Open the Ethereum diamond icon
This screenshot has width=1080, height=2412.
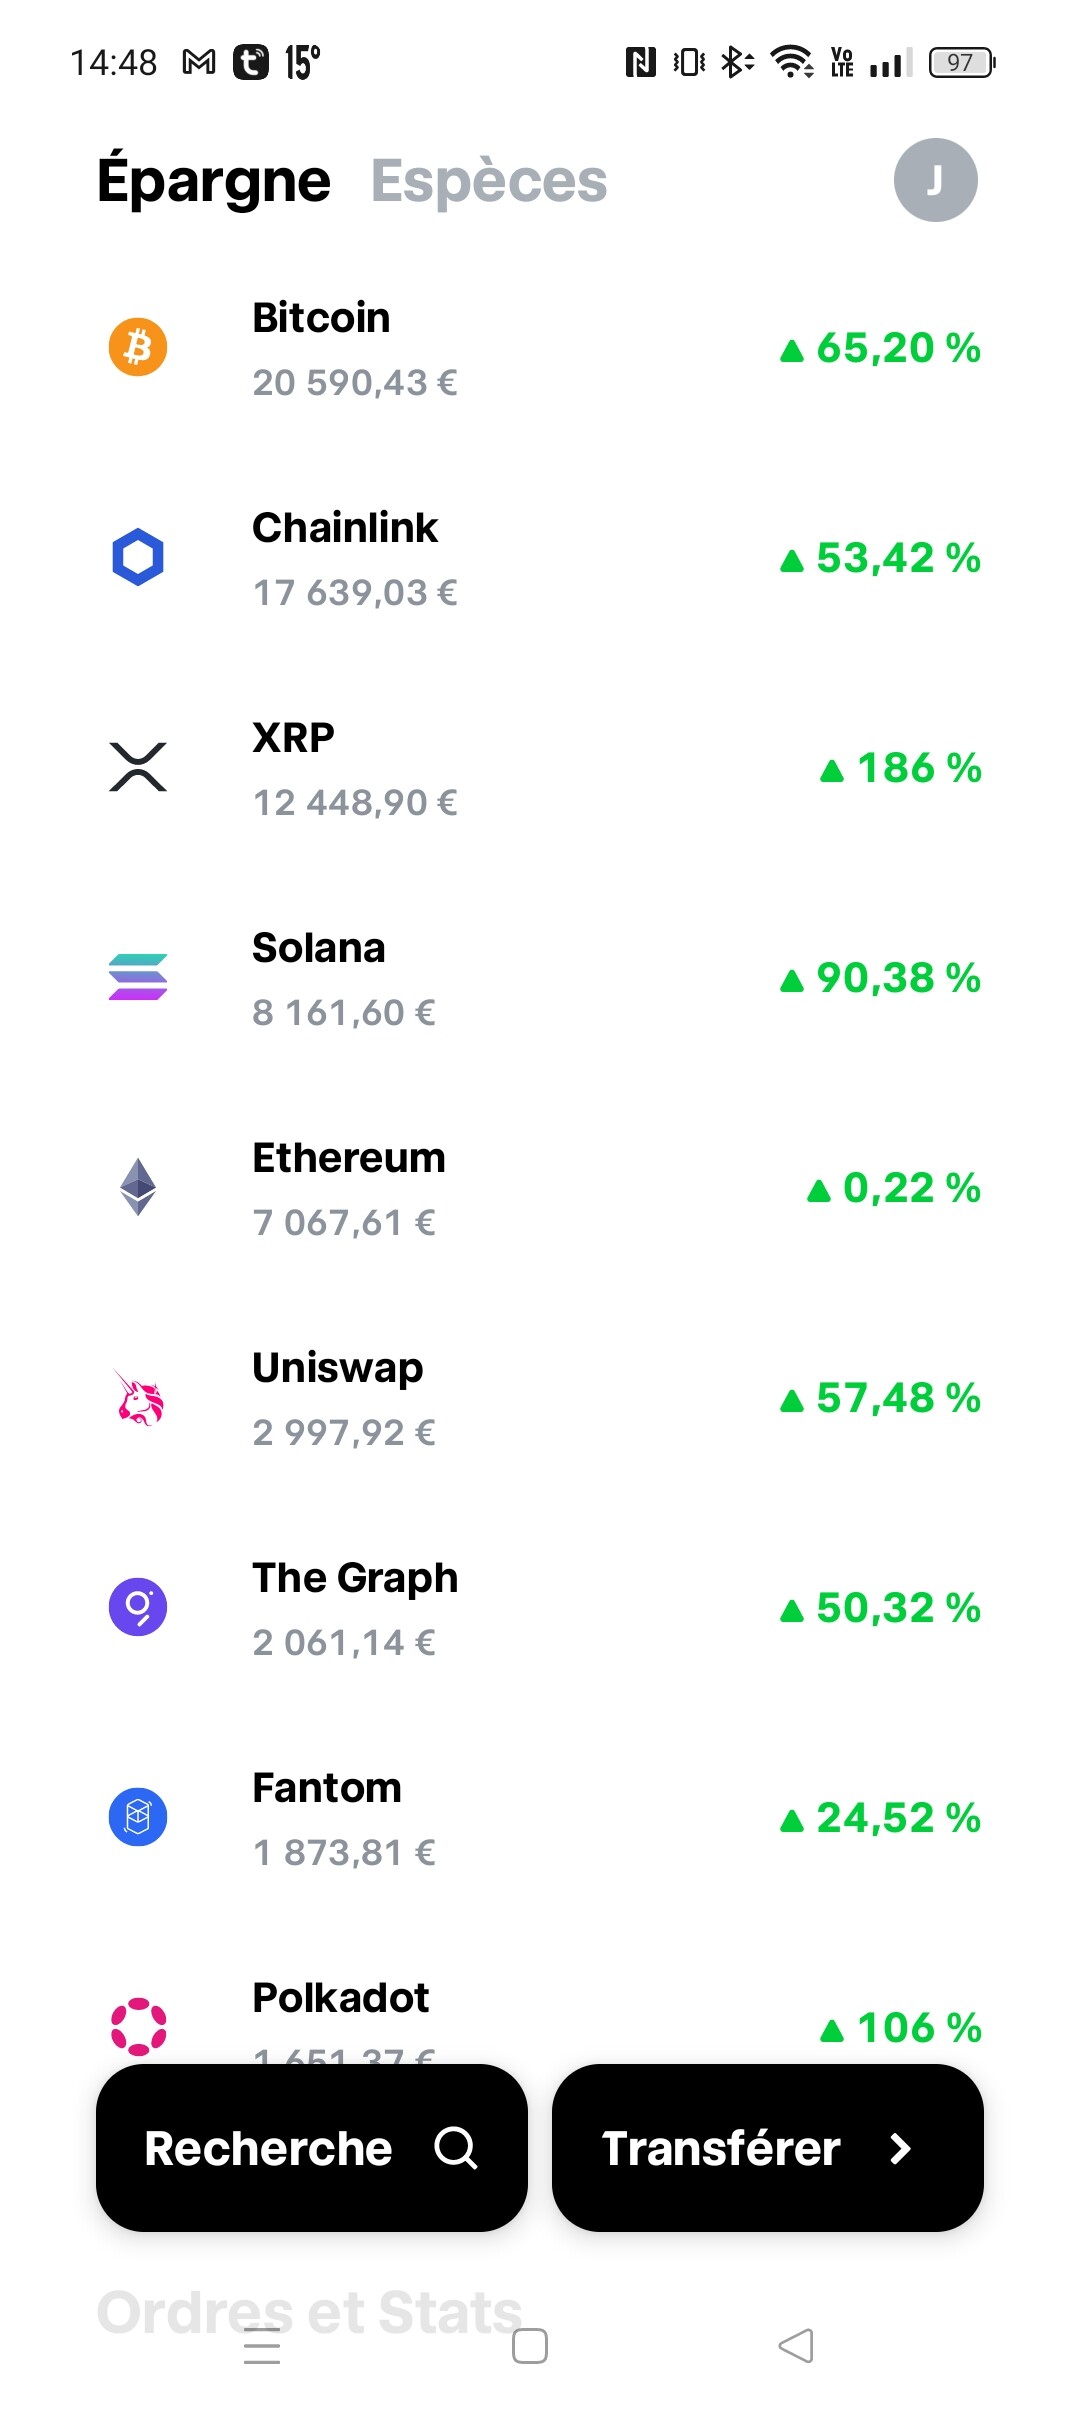pos(138,1187)
